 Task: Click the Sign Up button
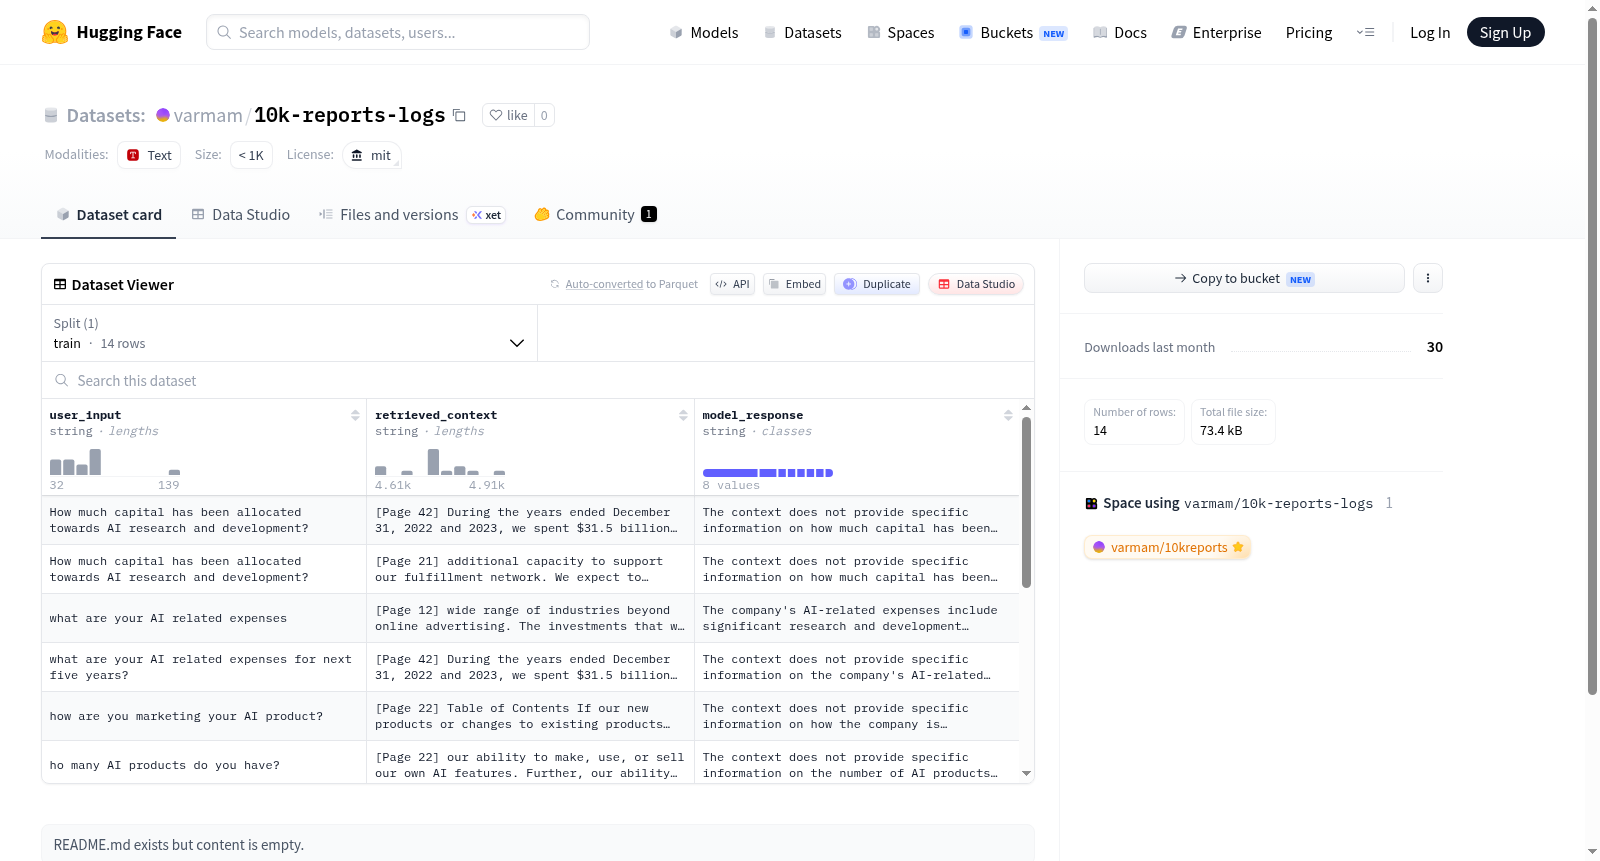[1505, 32]
